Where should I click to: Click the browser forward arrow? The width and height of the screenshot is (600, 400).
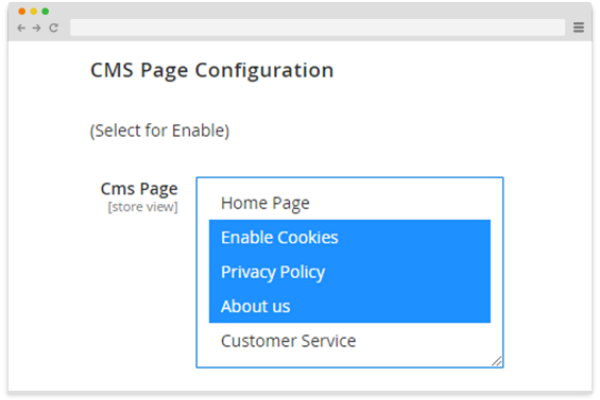[36, 28]
